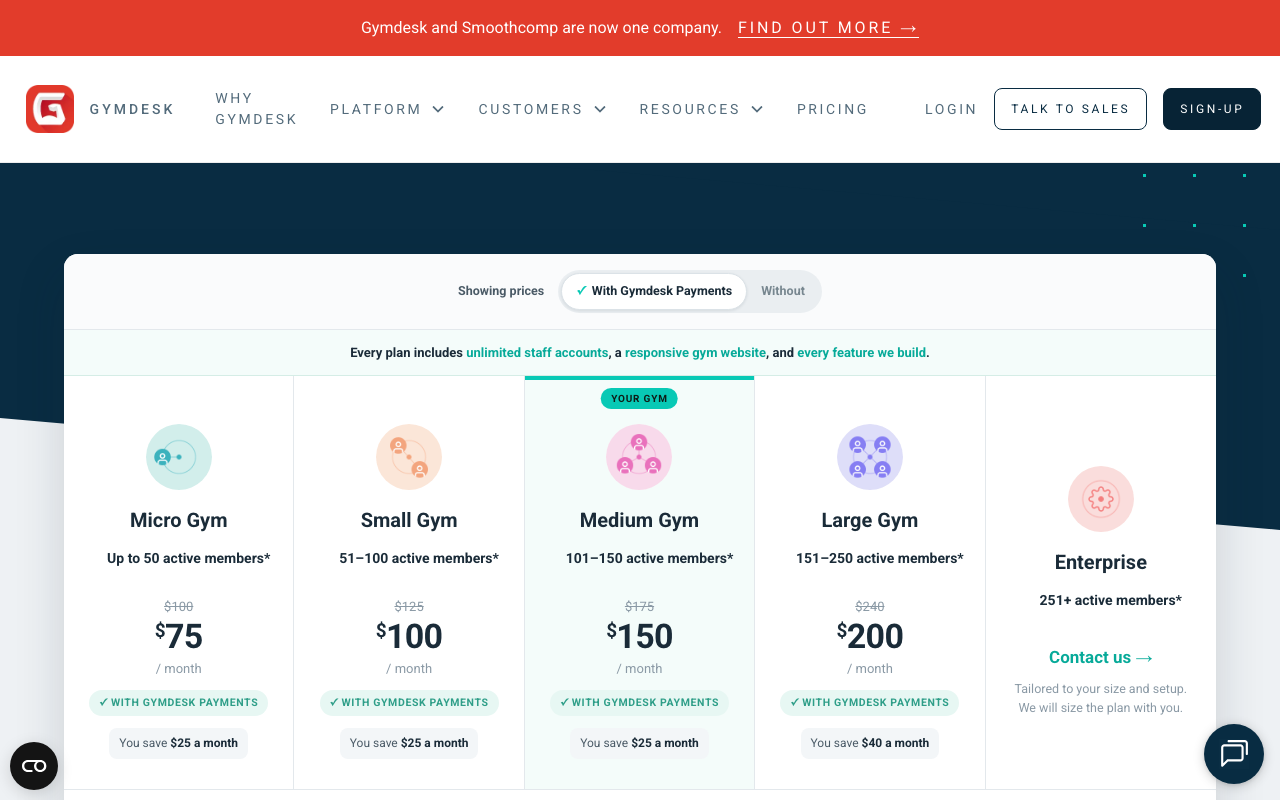Click 'Up to 50 active members*' text
This screenshot has width=1280, height=800.
(x=189, y=558)
